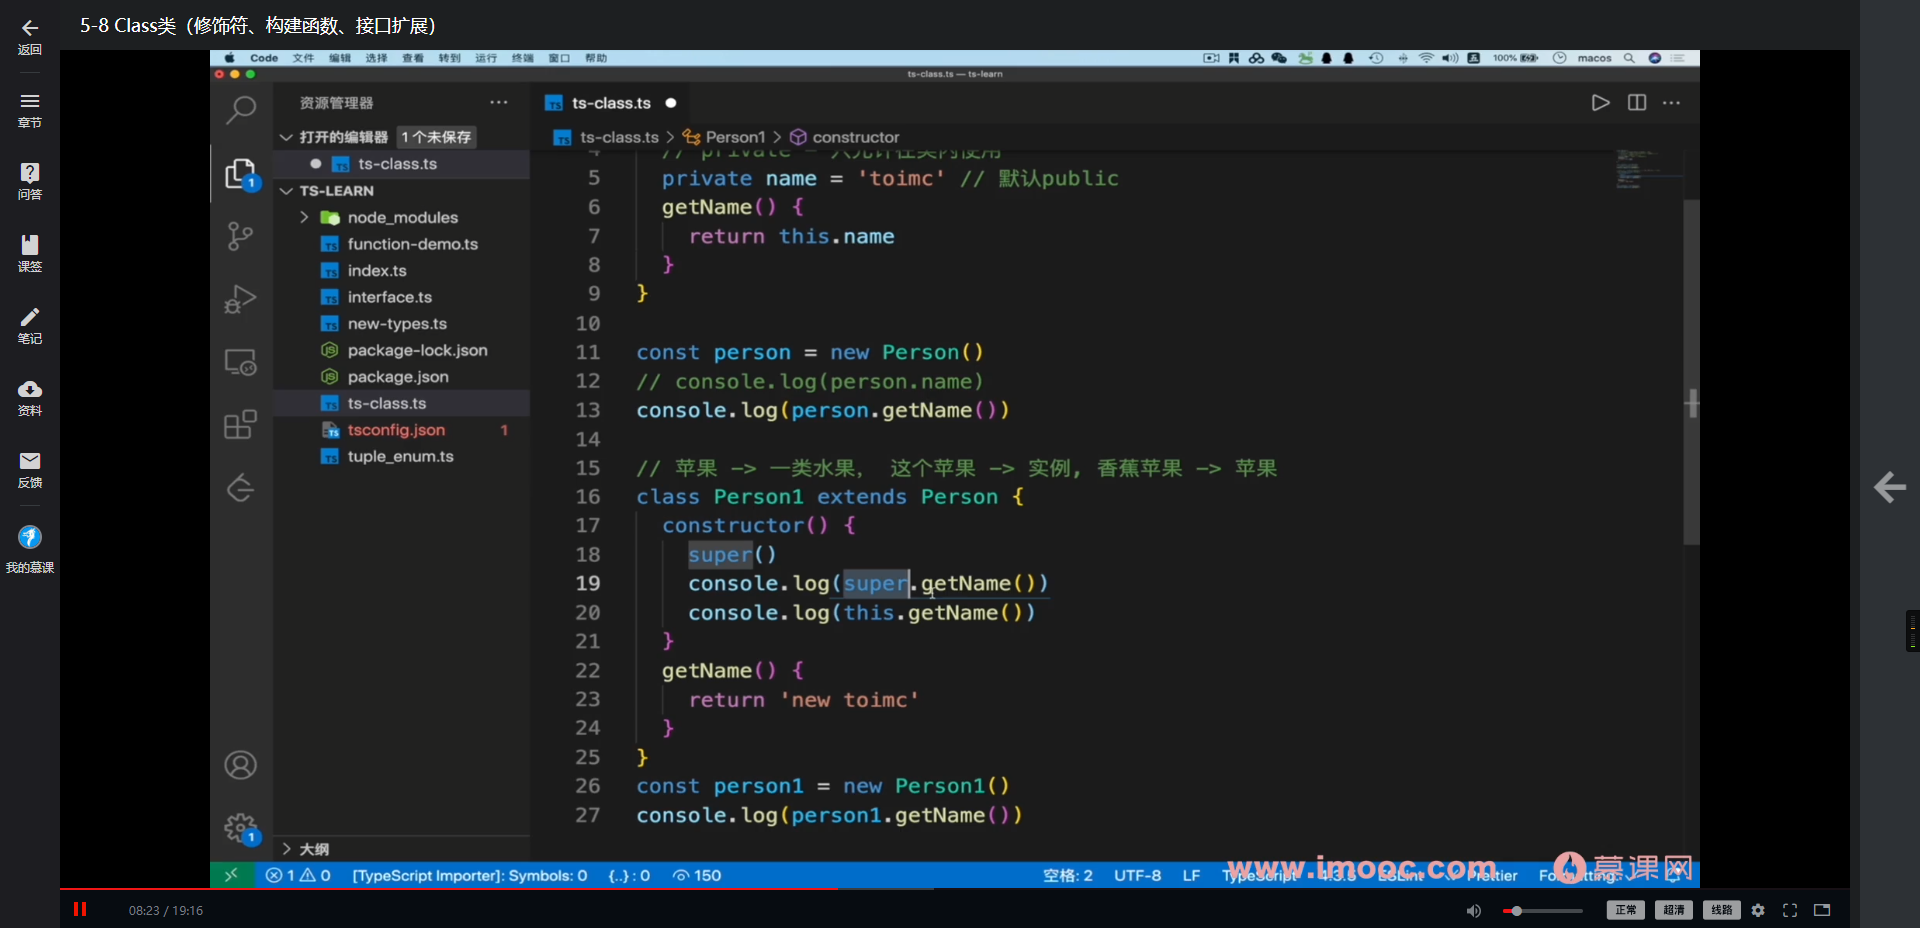Click the LF line ending status item
1920x928 pixels.
[1191, 875]
